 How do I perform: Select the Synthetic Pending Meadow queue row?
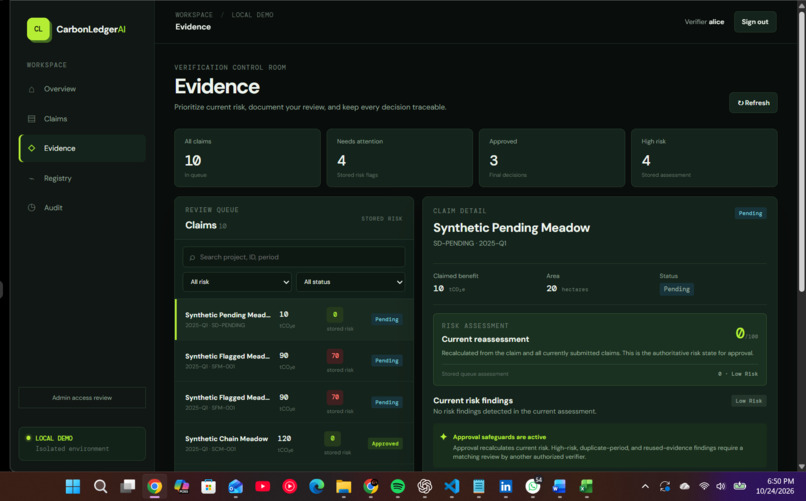click(294, 319)
